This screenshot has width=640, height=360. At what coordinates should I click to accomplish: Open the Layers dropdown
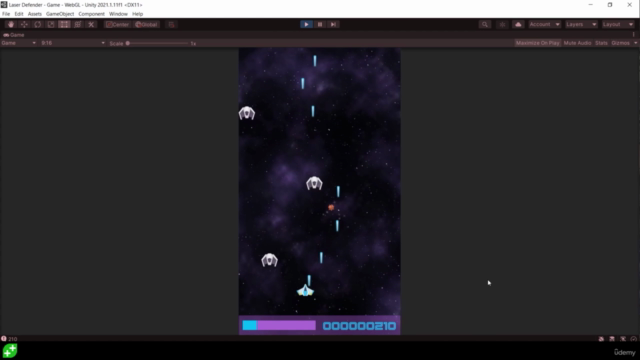(581, 24)
